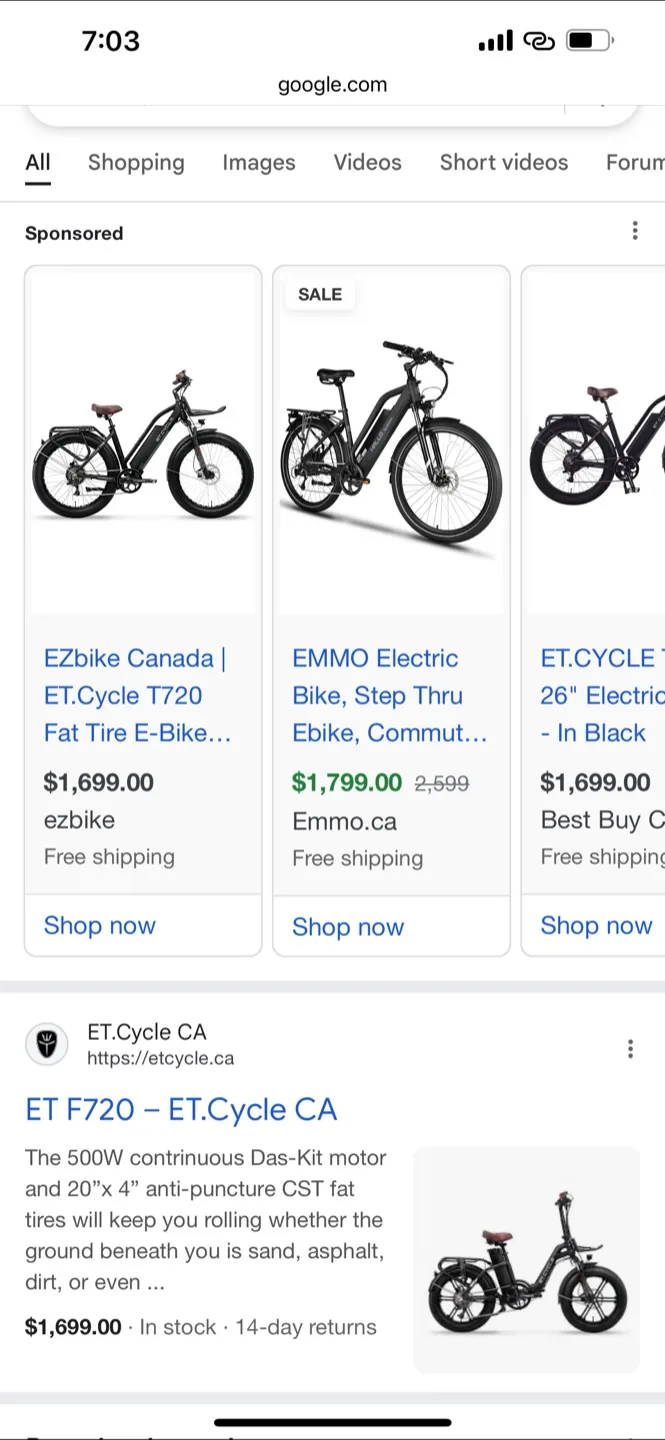Tap the cellular signal indicator
665x1440 pixels.
[x=496, y=40]
